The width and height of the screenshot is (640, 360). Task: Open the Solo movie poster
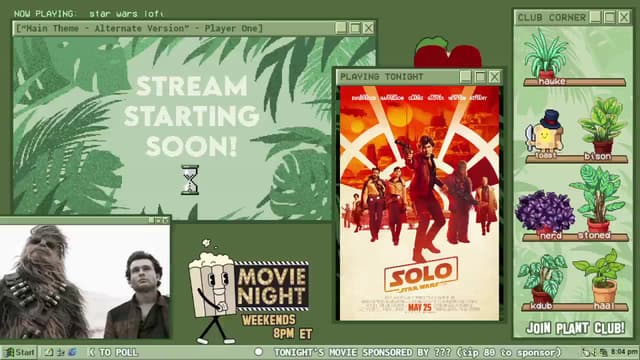419,203
